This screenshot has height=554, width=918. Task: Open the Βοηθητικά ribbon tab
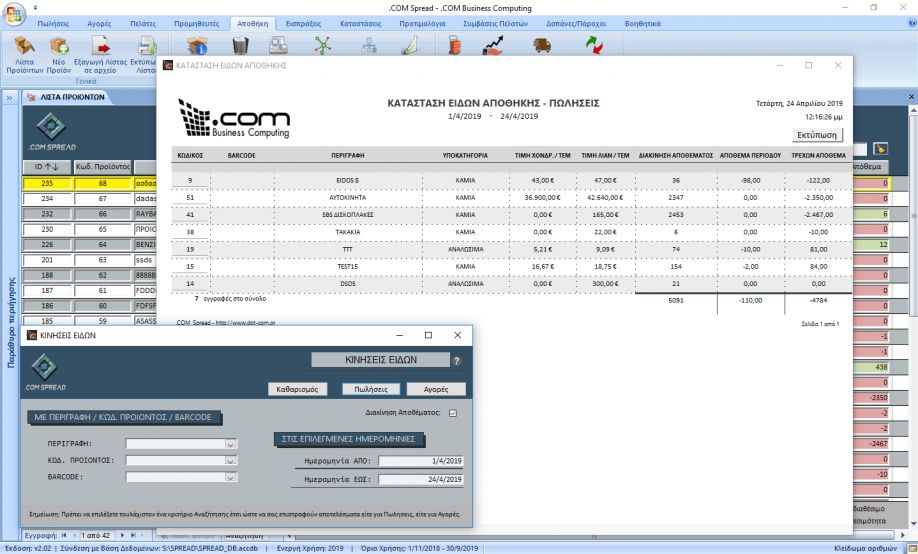tap(642, 24)
